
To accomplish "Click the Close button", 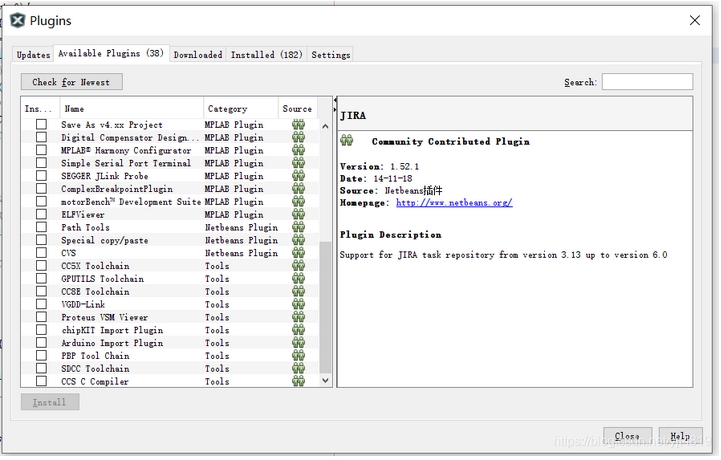I will pos(627,436).
